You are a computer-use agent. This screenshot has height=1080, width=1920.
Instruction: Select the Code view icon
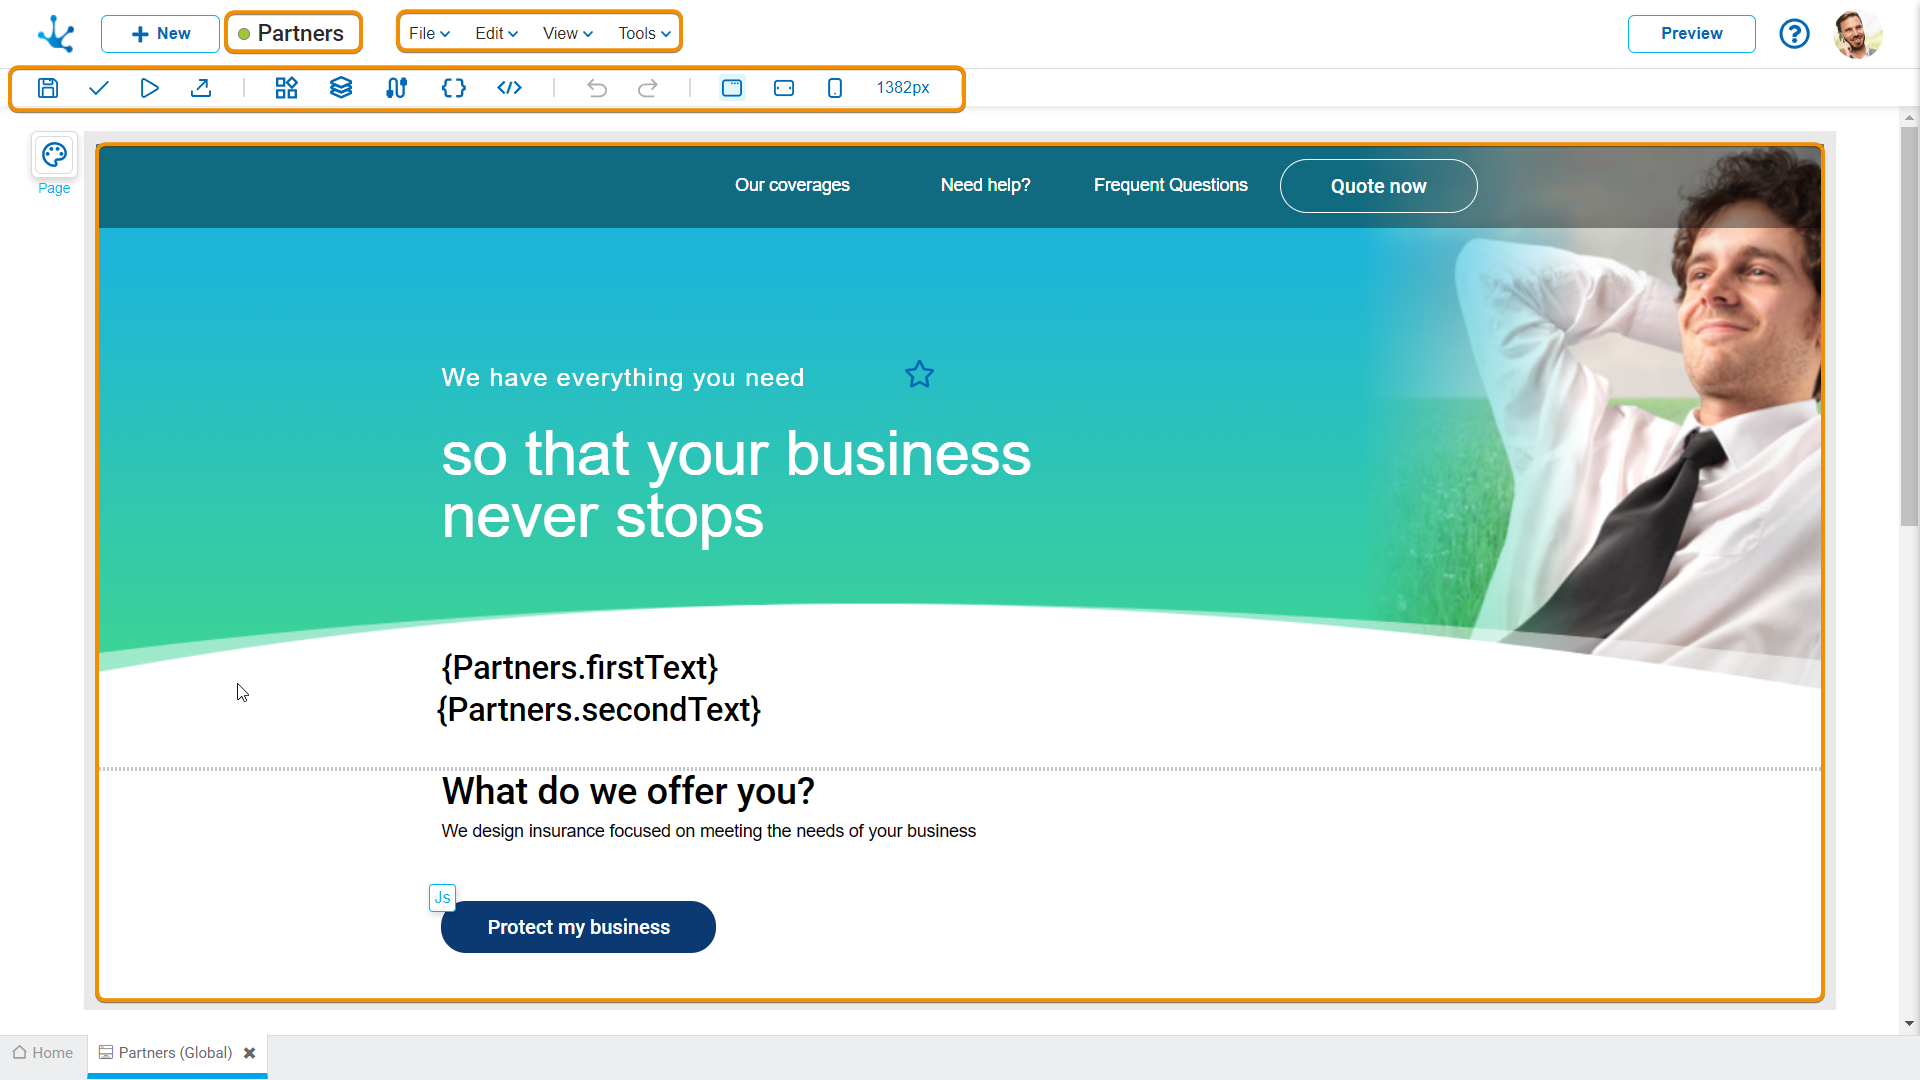point(508,87)
